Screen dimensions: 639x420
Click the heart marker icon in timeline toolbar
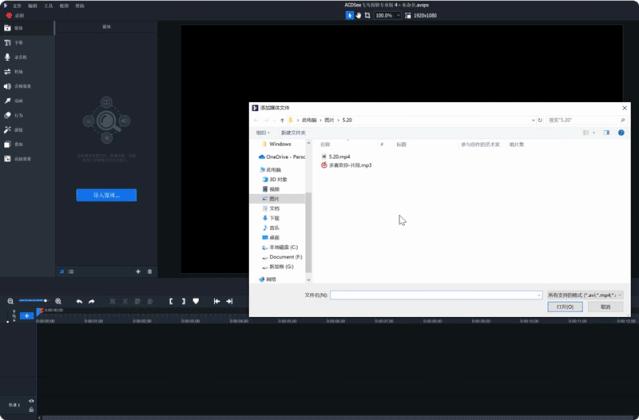pos(196,301)
